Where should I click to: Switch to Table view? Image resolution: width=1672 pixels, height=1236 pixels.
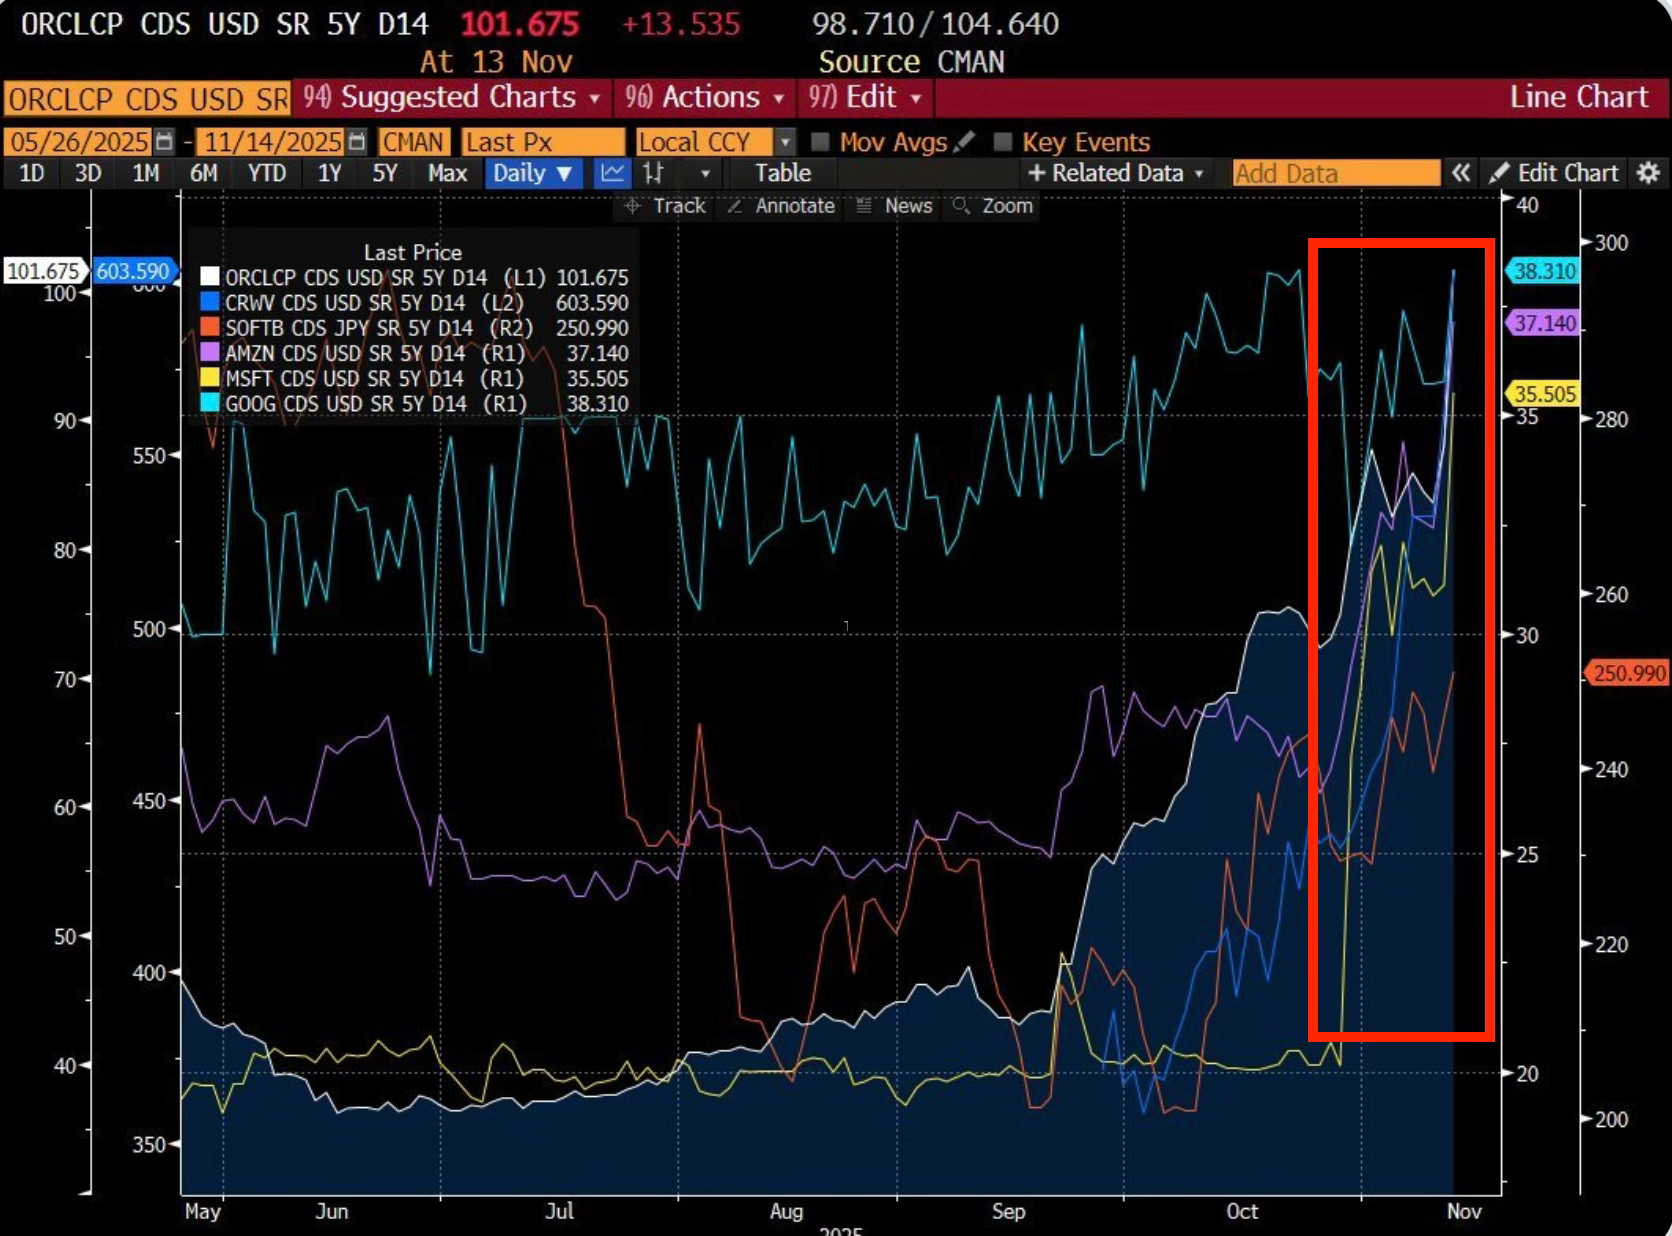(x=783, y=173)
